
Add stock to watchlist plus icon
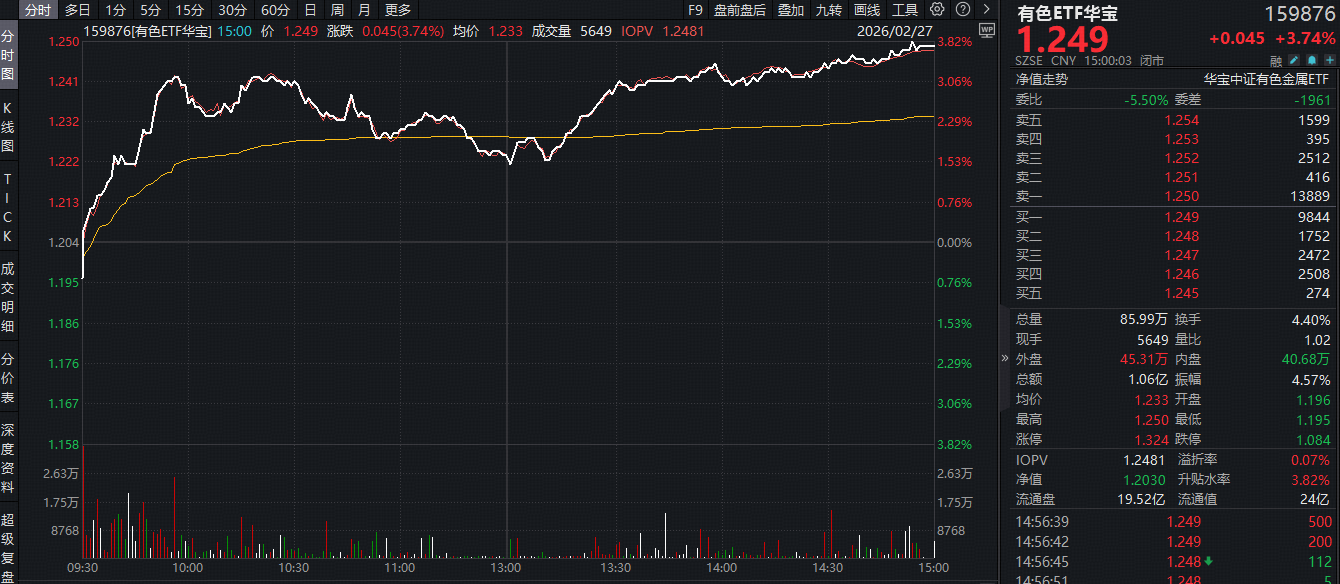tap(1329, 61)
